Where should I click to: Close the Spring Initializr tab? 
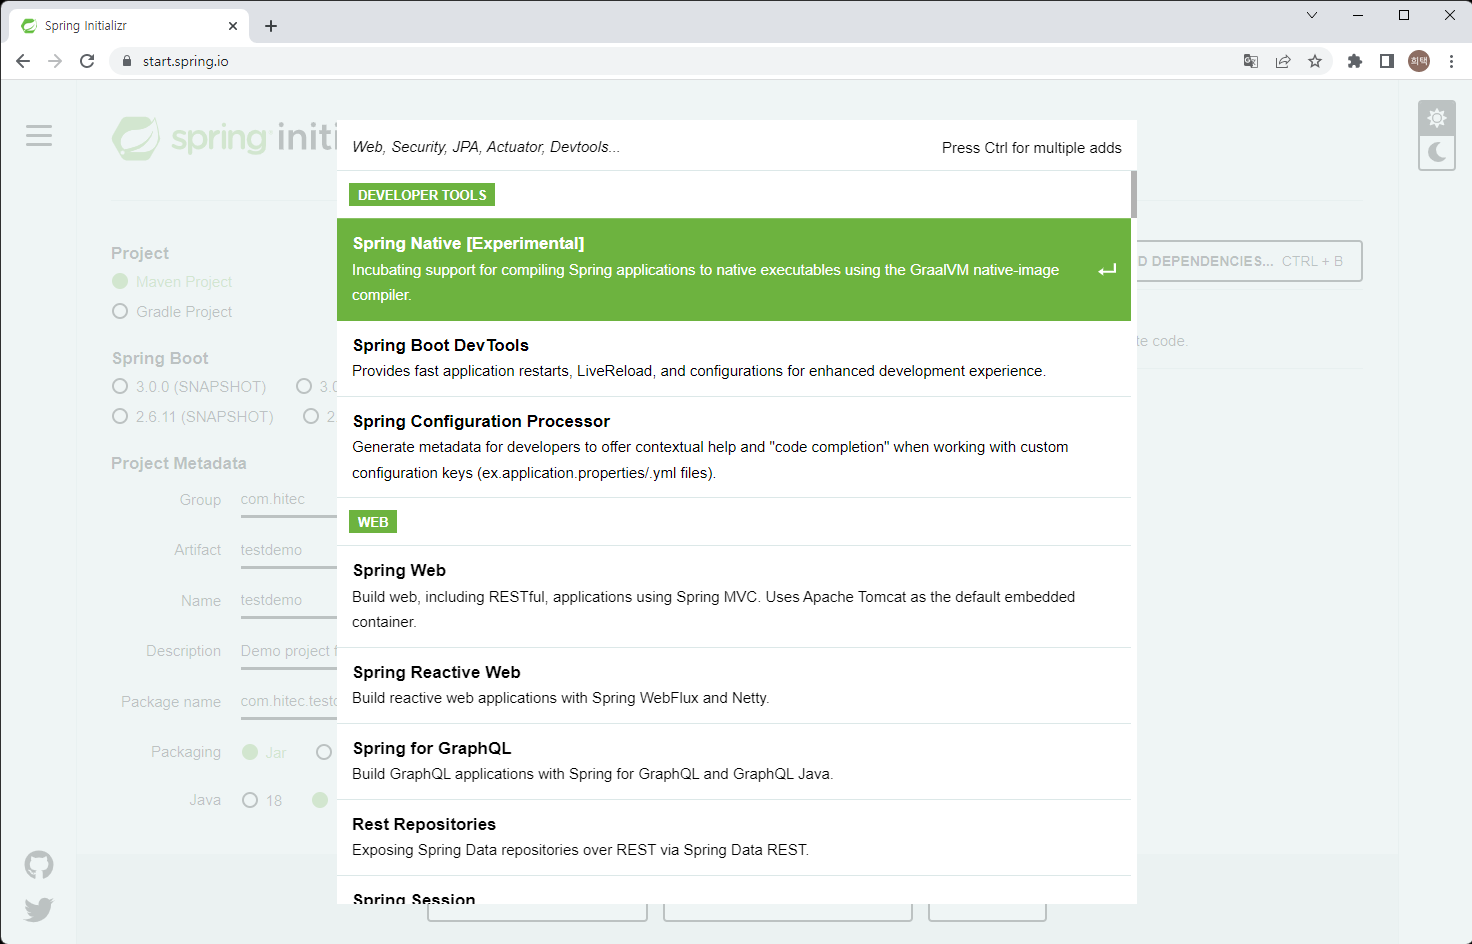[233, 26]
